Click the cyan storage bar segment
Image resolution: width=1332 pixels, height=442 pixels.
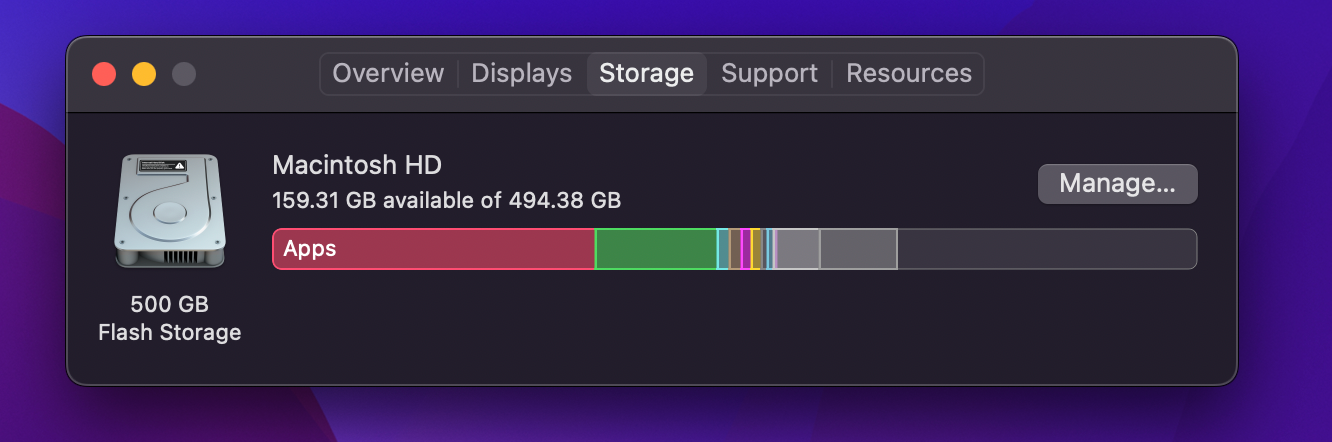coord(722,249)
